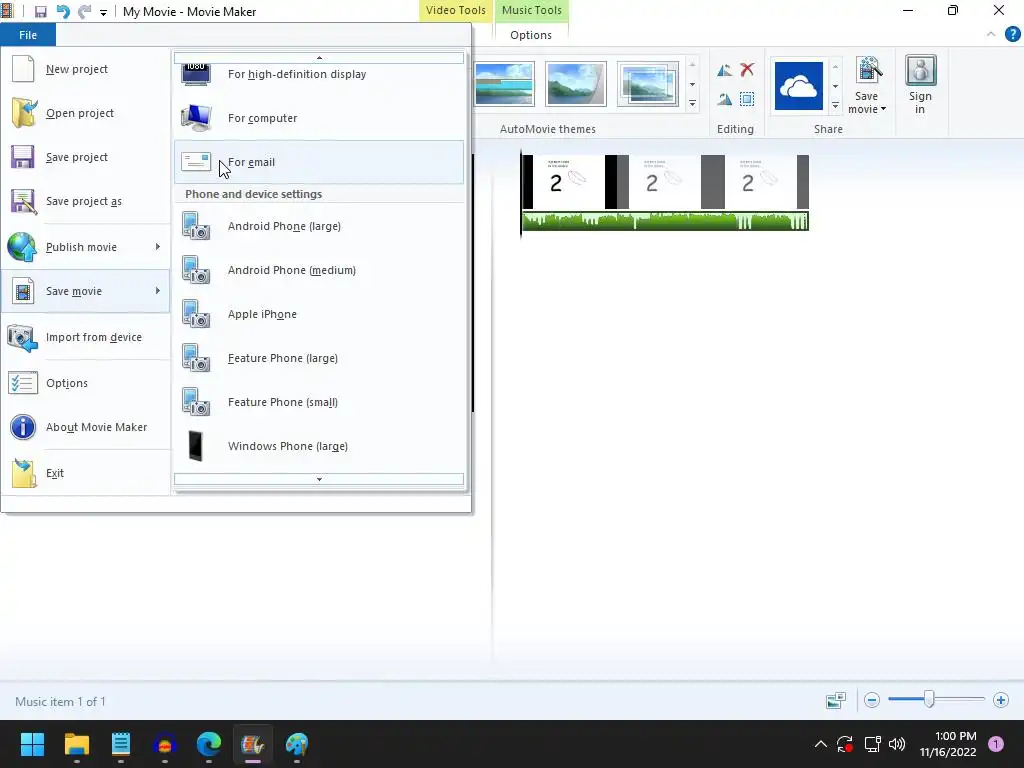Open Movie Maker help question mark
Viewport: 1024px width, 768px height.
[x=1012, y=34]
